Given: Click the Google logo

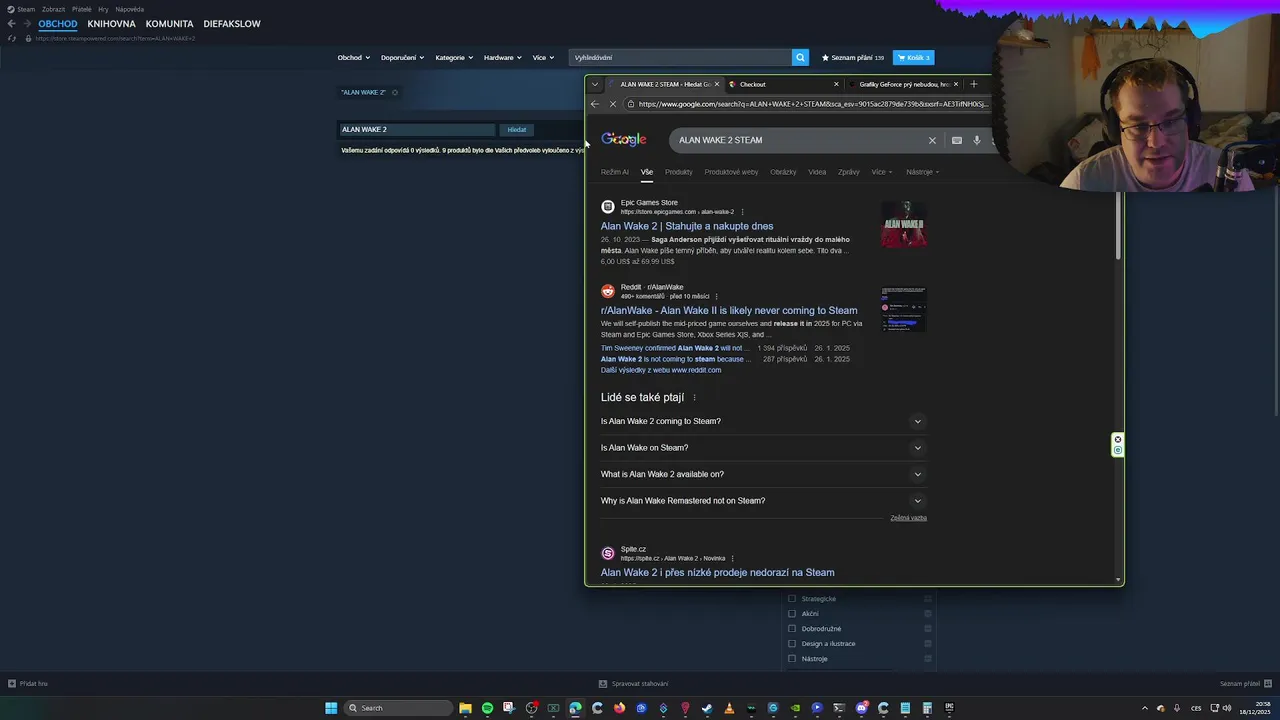Looking at the screenshot, I should click(624, 139).
